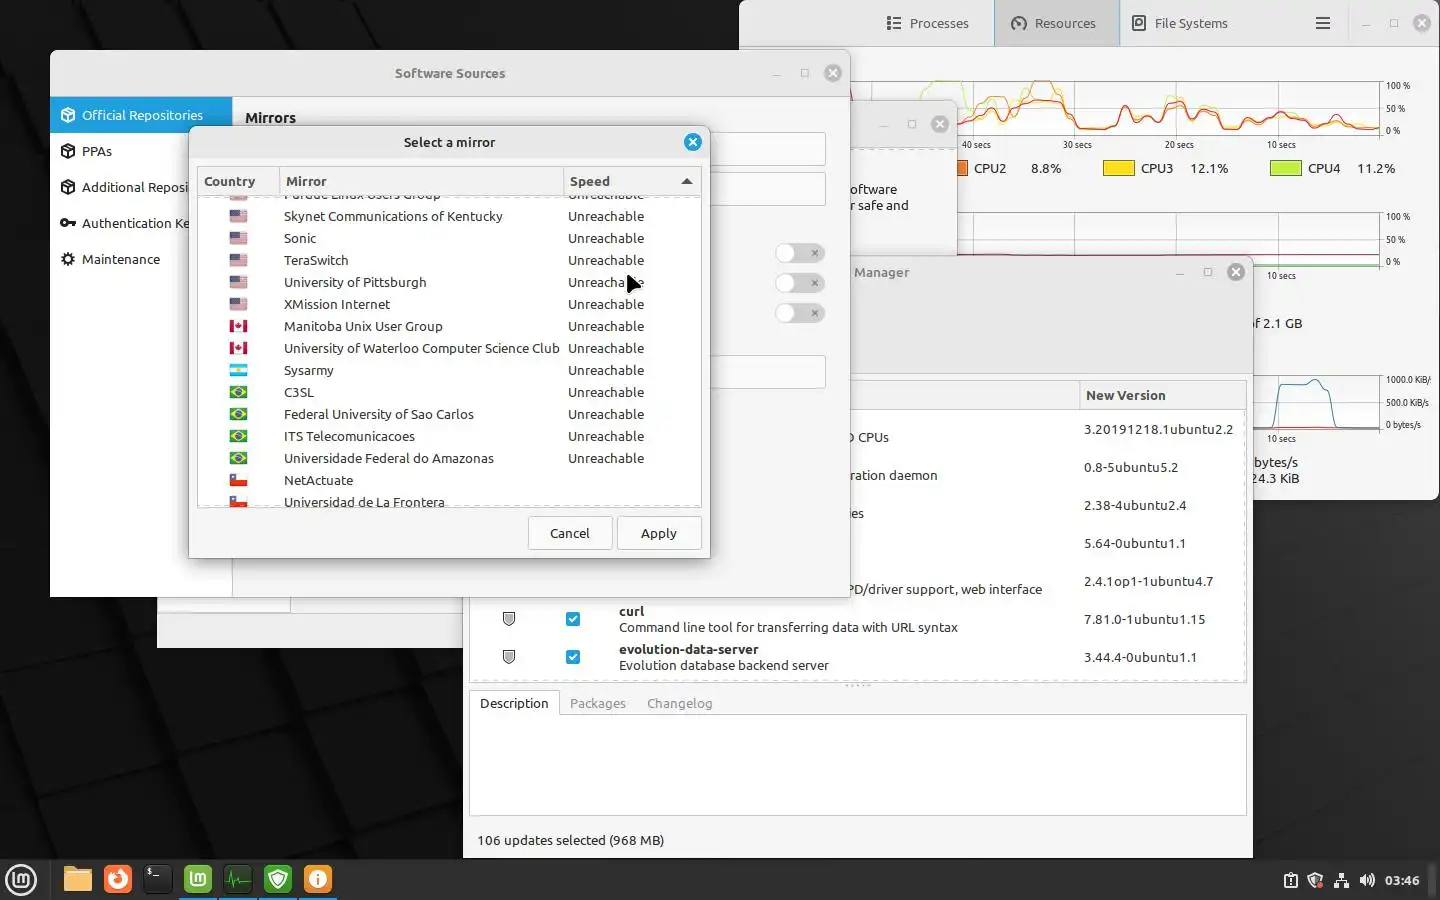Screen dimensions: 1440x900
Task: Open the Packages tab in Update Manager
Action: point(598,703)
